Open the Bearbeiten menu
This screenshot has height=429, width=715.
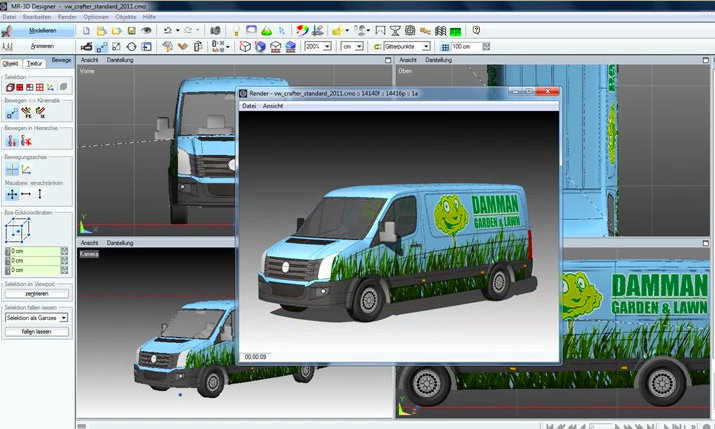coord(37,17)
